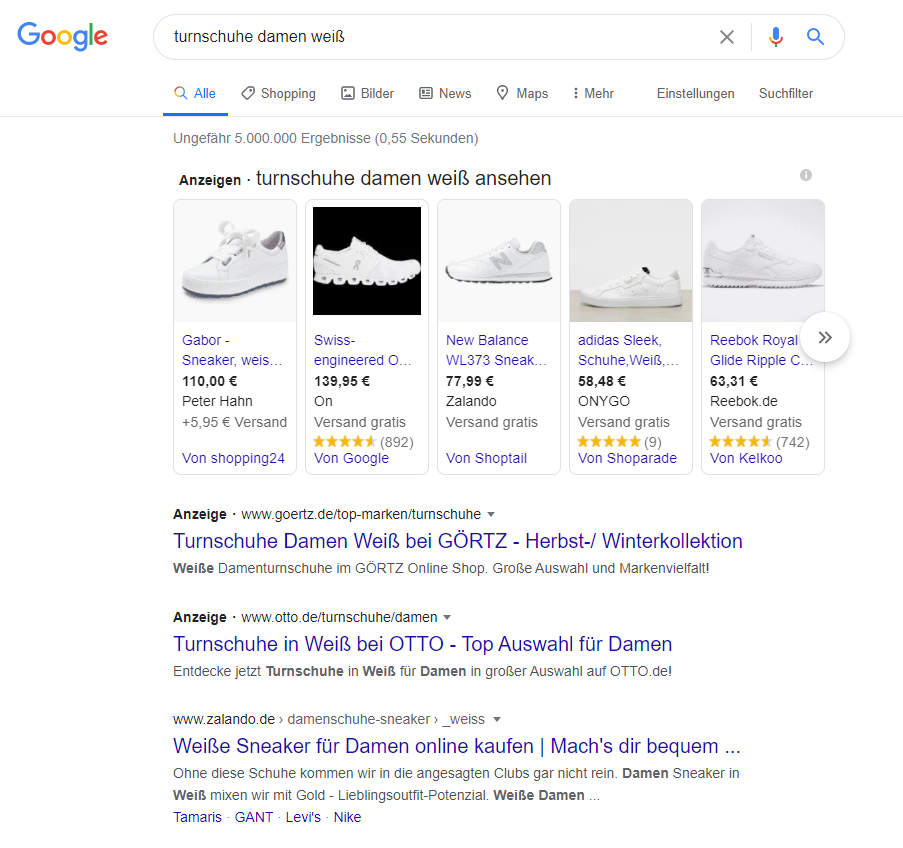The height and width of the screenshot is (848, 903).
Task: Click the 63,31 € Reebok.de price
Action: [x=734, y=381]
